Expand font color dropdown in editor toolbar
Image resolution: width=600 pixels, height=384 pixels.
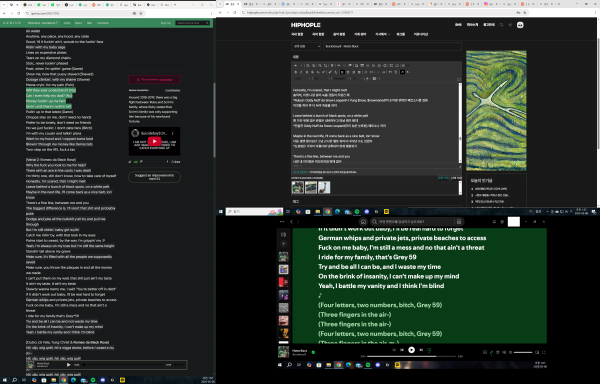click(x=368, y=78)
